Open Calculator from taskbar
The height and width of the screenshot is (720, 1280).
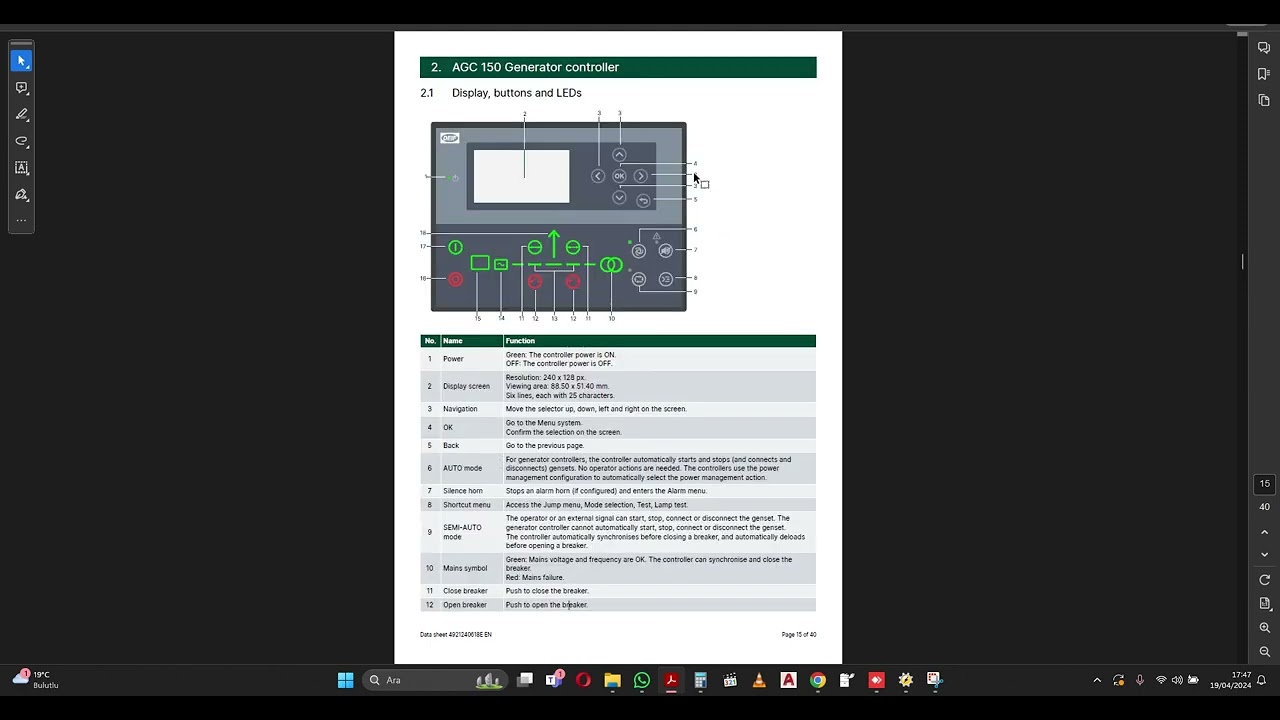[x=701, y=680]
